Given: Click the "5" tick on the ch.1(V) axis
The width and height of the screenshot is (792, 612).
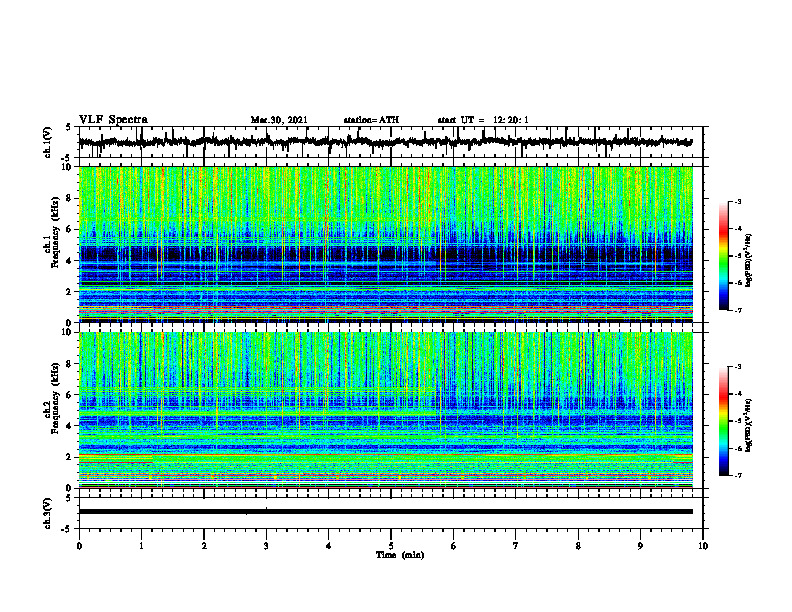Looking at the screenshot, I should tap(68, 127).
